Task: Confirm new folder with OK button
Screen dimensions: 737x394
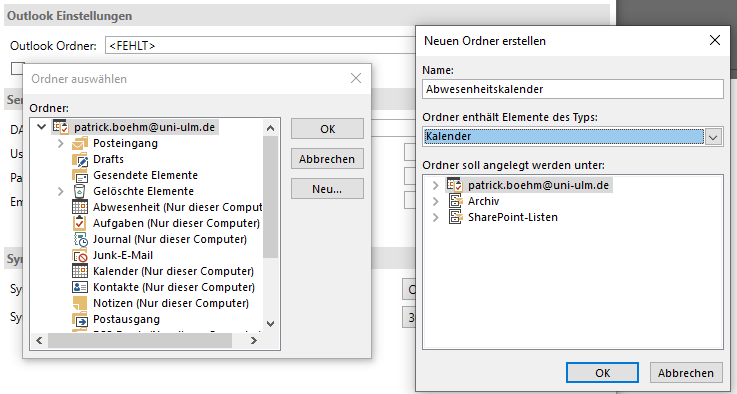Action: coord(602,373)
